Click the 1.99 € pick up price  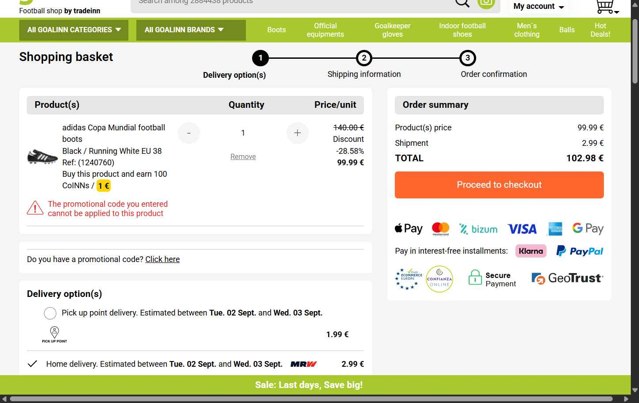point(337,335)
